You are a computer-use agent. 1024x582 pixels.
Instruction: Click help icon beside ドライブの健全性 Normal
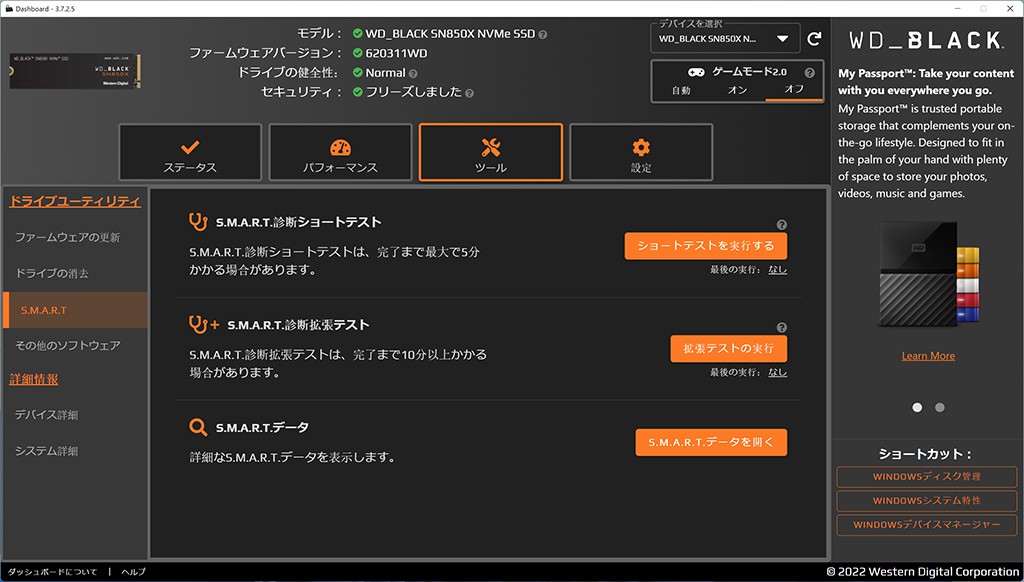pos(413,73)
